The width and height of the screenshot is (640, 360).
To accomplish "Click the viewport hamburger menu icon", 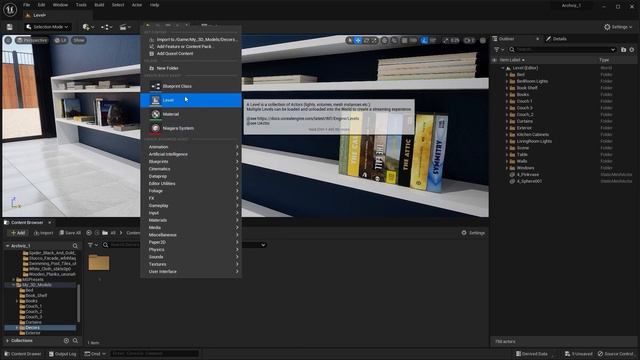I will click(x=8, y=40).
